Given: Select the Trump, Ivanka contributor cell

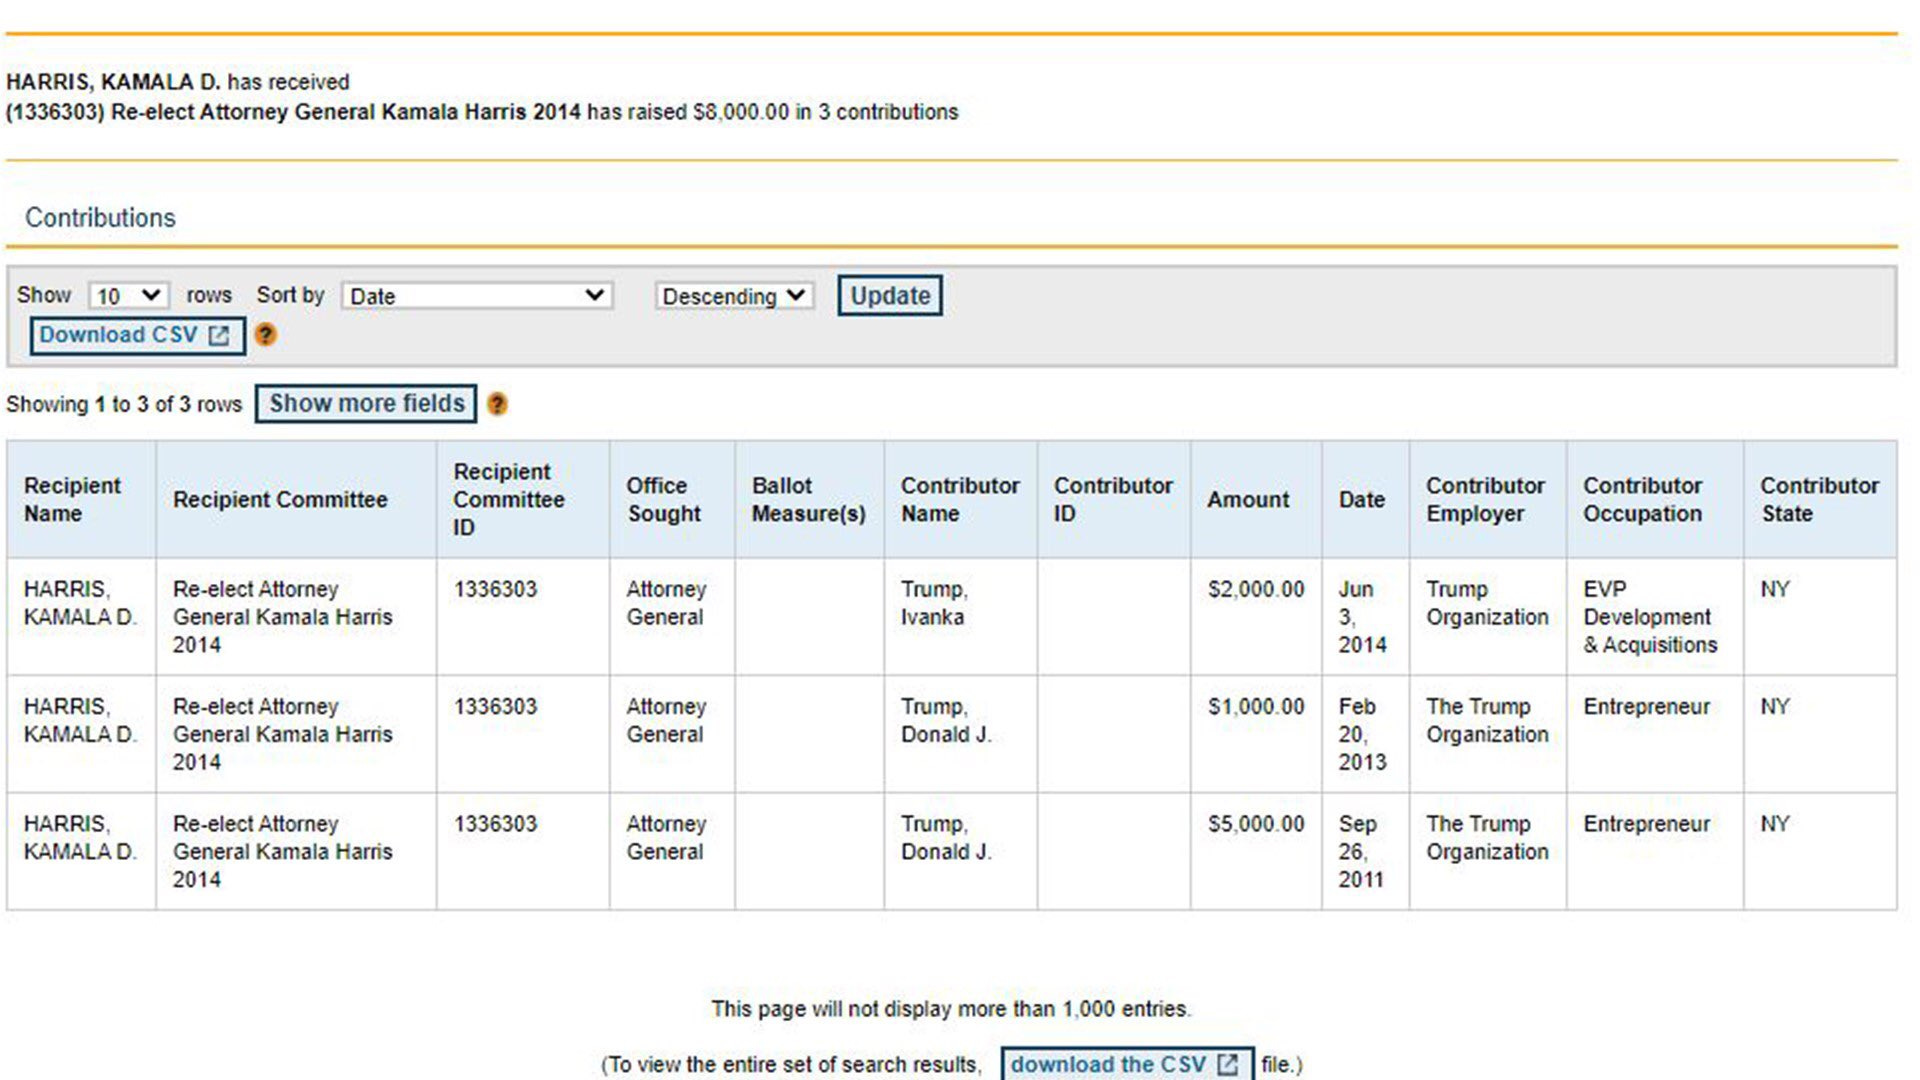Looking at the screenshot, I should tap(933, 603).
